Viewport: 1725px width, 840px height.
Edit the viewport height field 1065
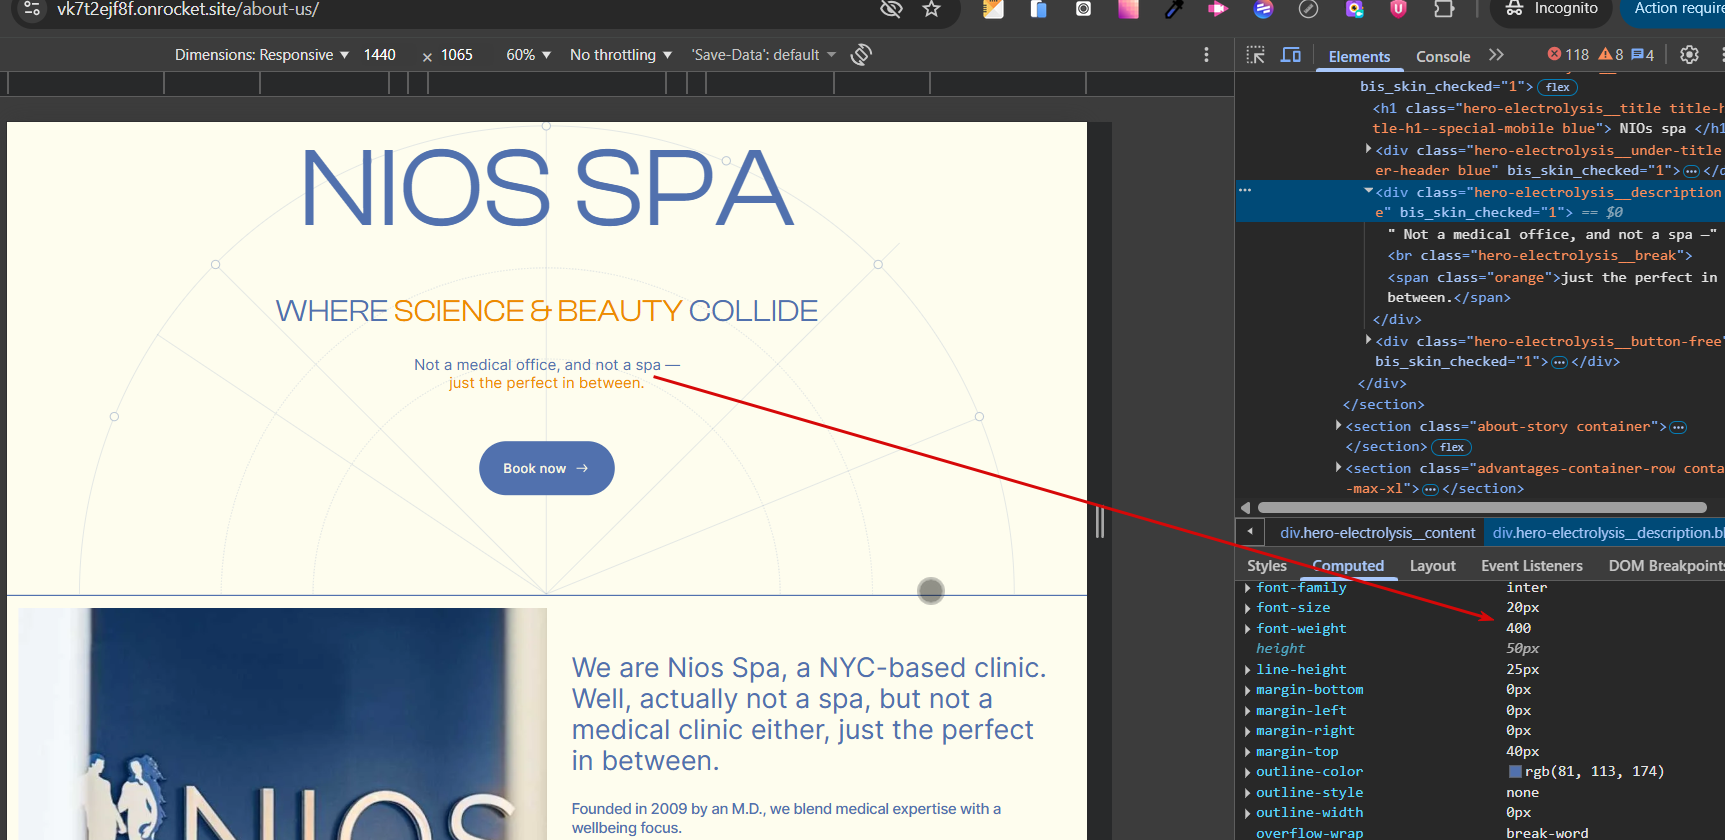pyautogui.click(x=457, y=55)
